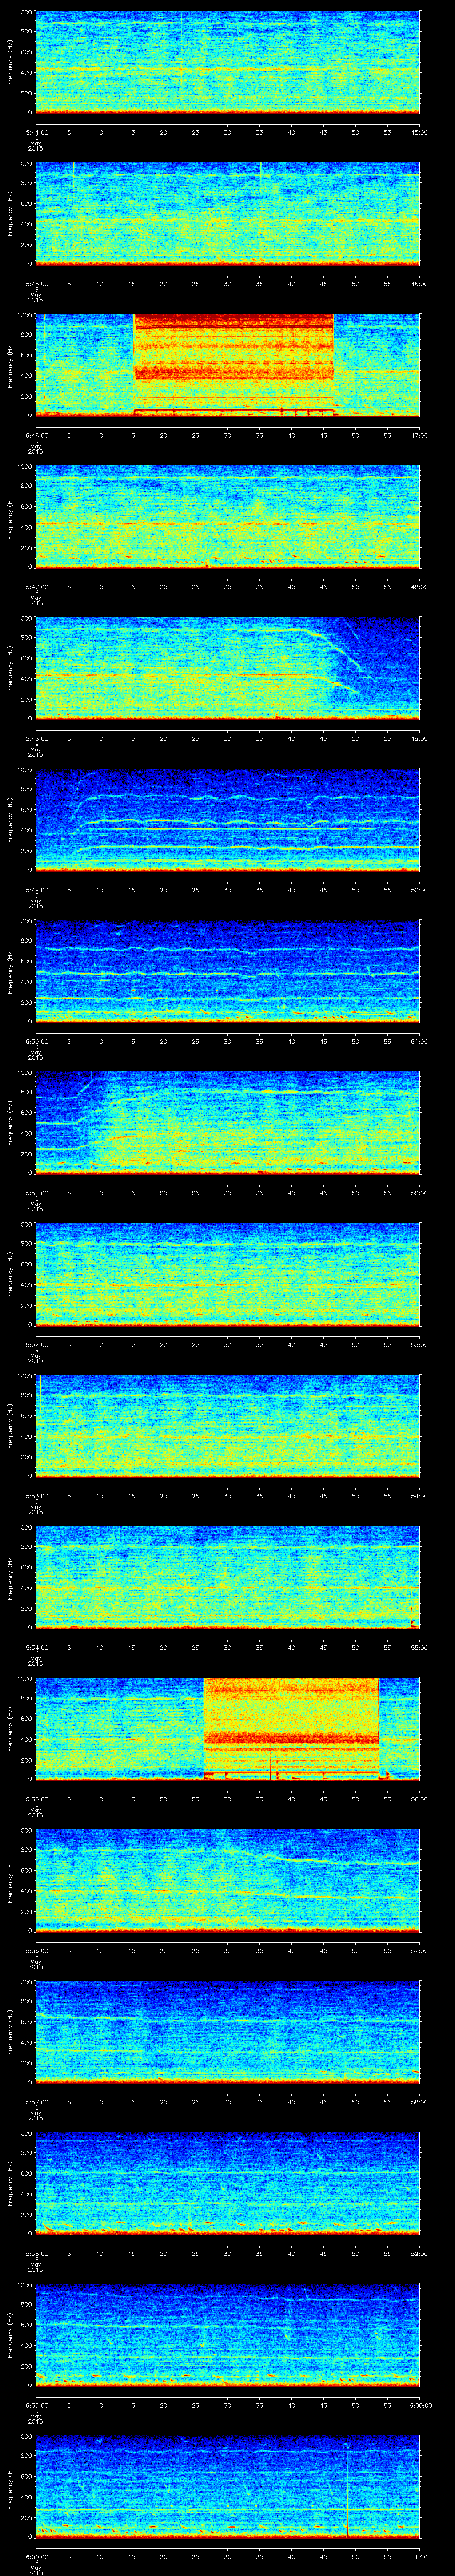Click the 30-second tick label under 5:48:00 panel

click(227, 738)
